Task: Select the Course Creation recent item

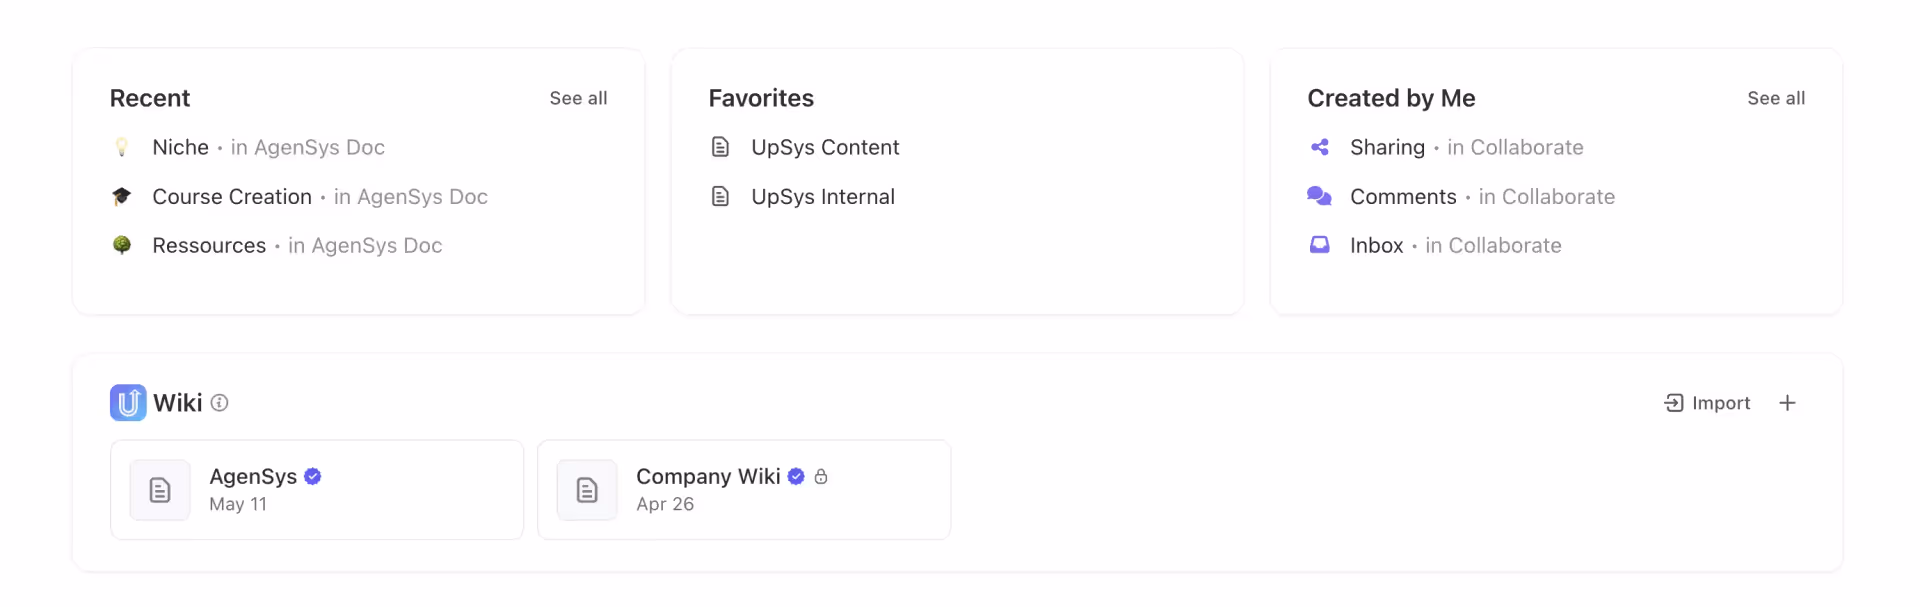Action: click(232, 196)
